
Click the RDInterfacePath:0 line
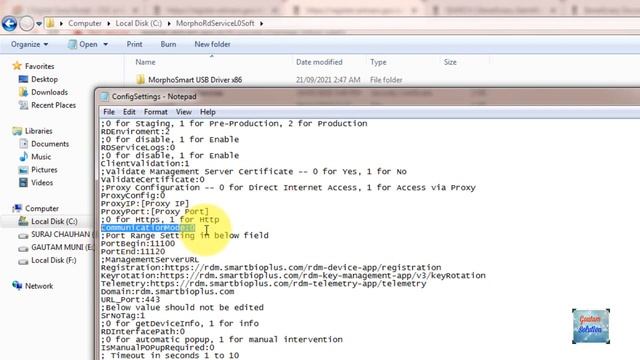pos(143,331)
